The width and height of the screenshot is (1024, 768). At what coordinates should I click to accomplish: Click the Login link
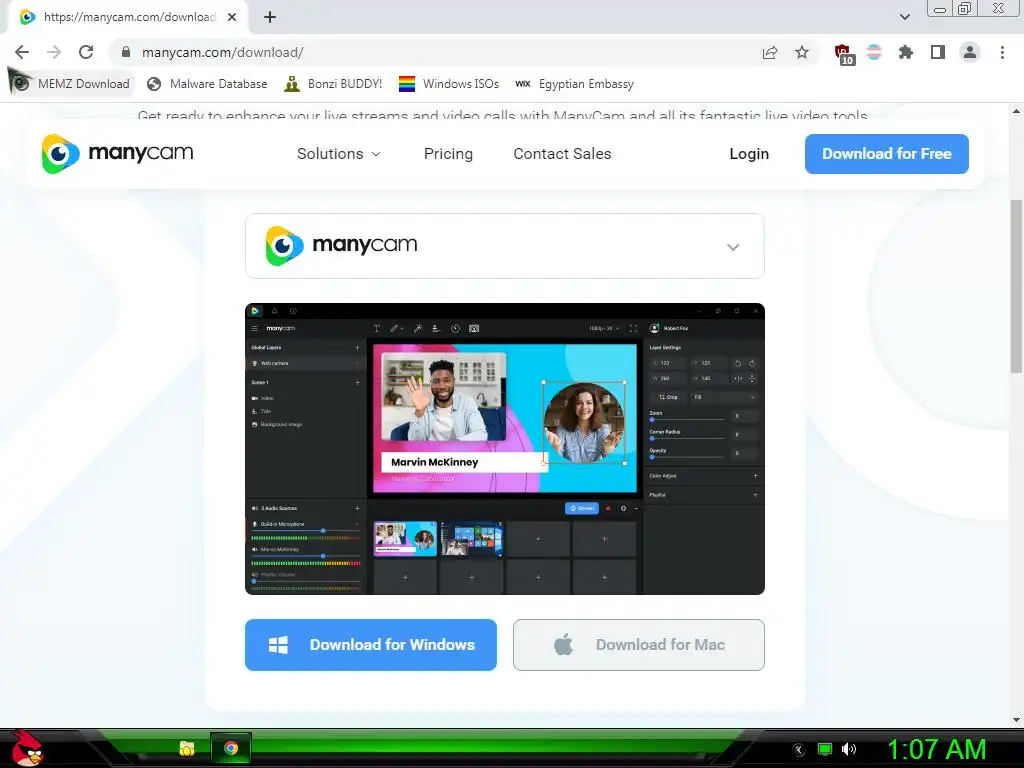click(749, 153)
